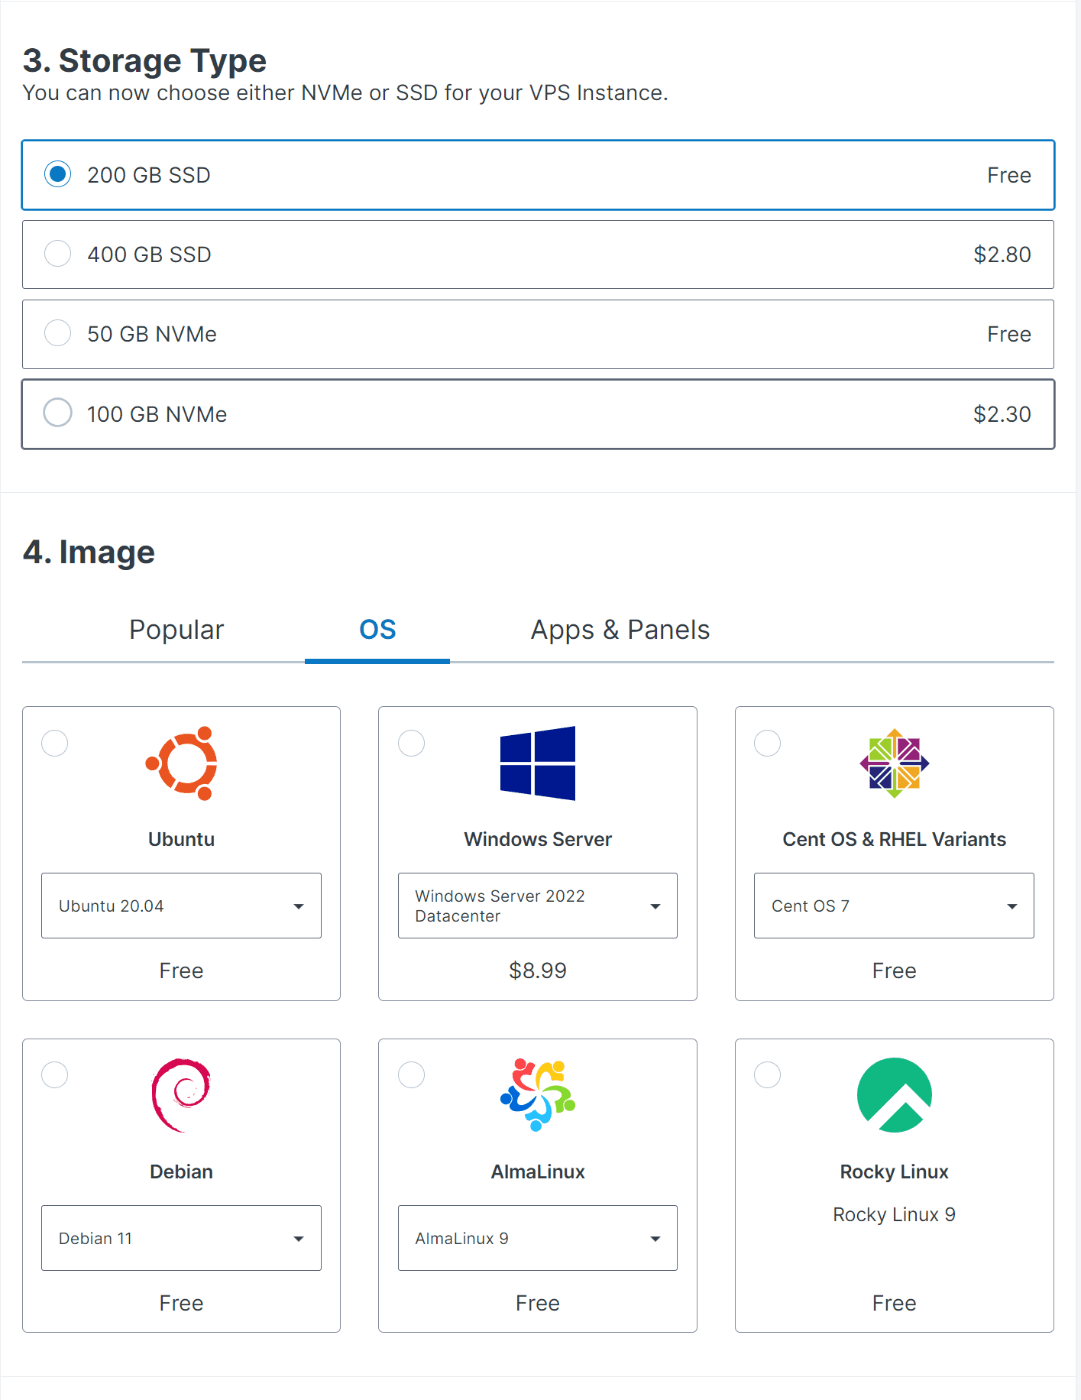
Task: Click the Free price under Cent OS
Action: click(x=894, y=971)
